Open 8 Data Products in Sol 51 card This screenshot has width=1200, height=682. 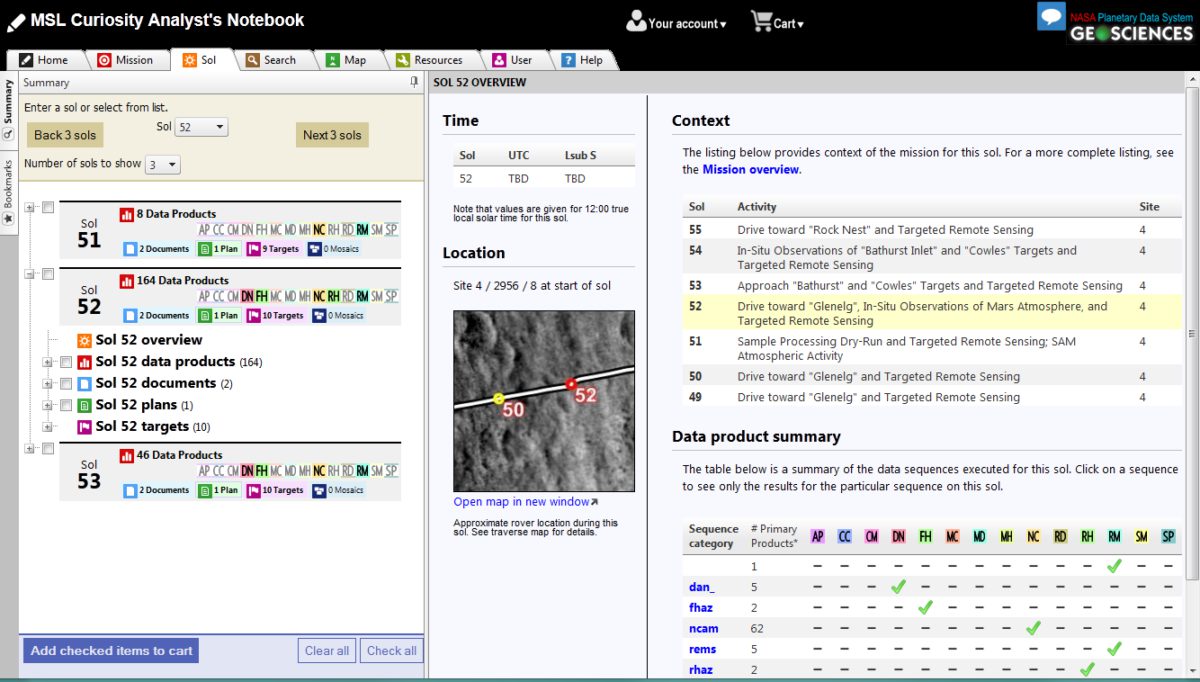[168, 213]
